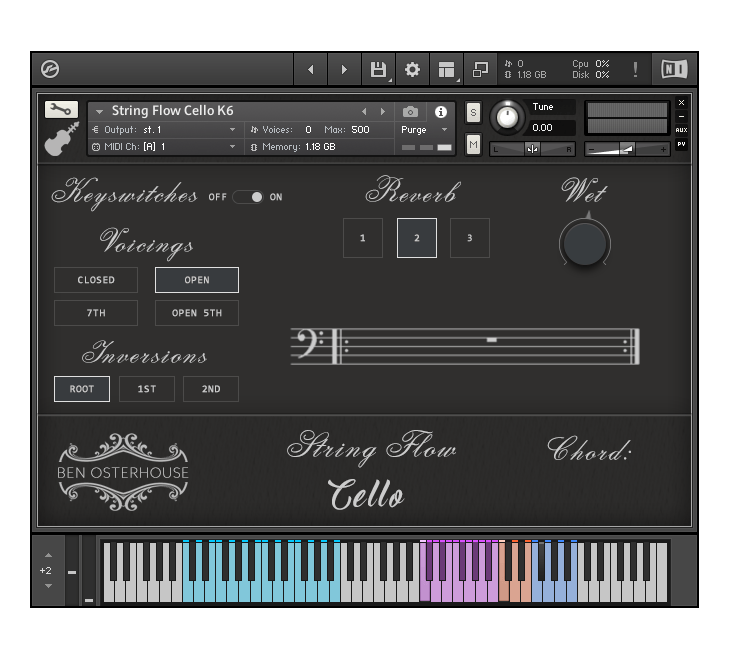730x655 pixels.
Task: Choose the OPEN 5TH voicing button
Action: tap(197, 313)
